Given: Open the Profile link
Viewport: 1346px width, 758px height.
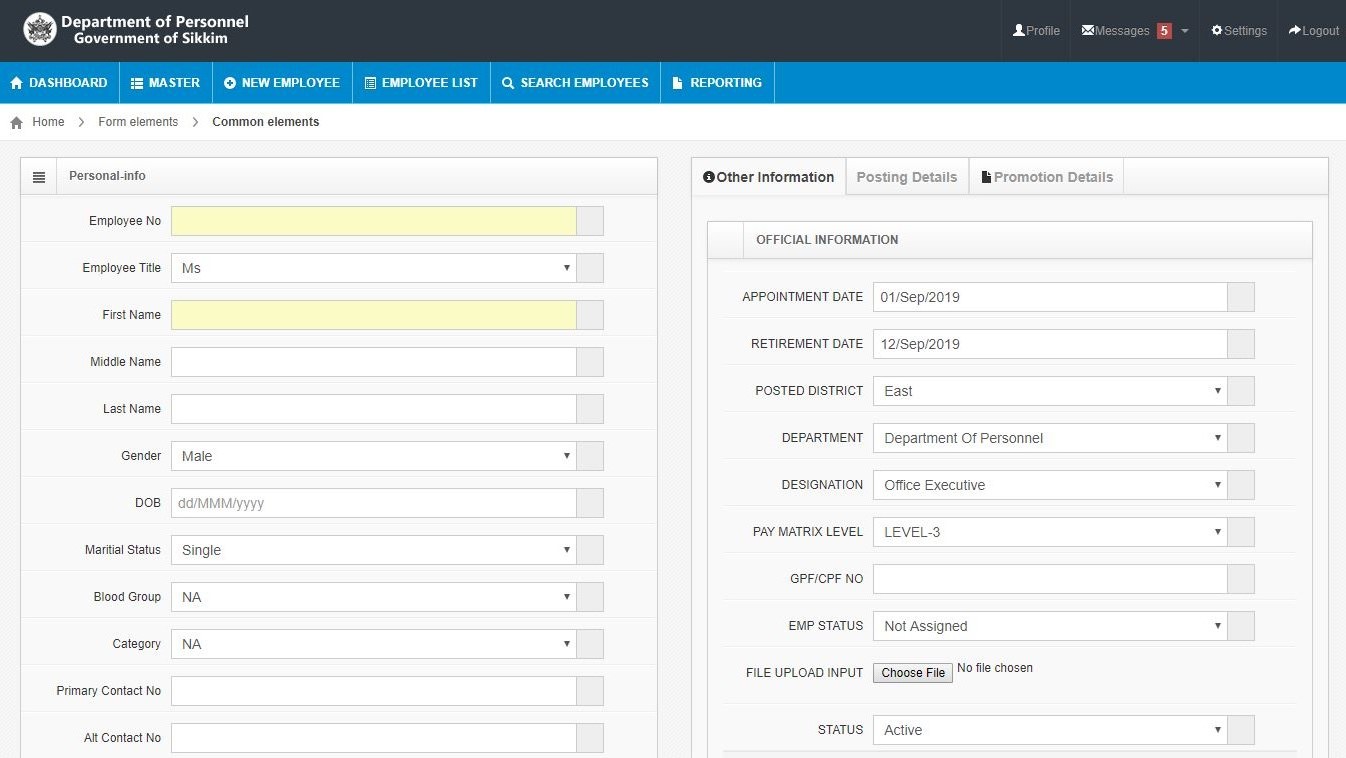Looking at the screenshot, I should click(x=1036, y=31).
